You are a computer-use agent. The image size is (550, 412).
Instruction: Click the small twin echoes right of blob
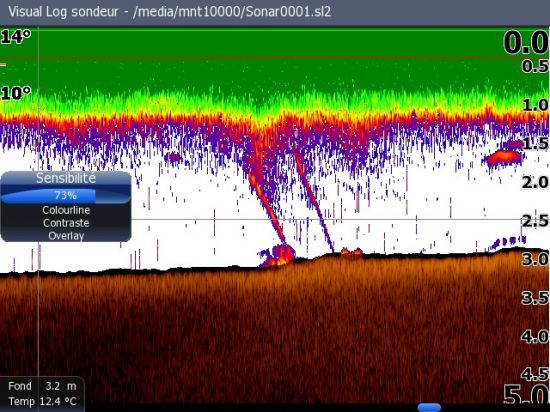pos(351,251)
